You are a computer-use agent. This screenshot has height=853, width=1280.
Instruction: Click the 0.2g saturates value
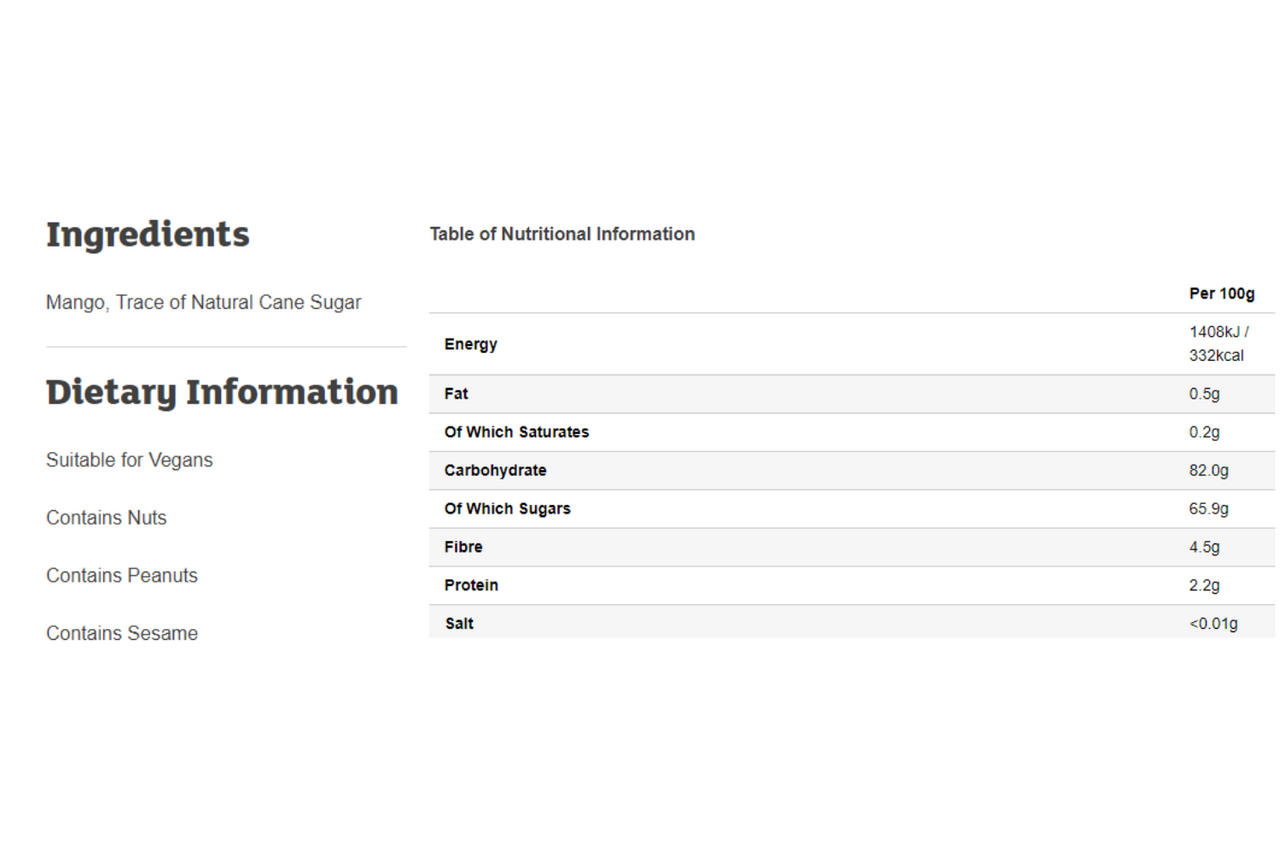(x=1204, y=432)
